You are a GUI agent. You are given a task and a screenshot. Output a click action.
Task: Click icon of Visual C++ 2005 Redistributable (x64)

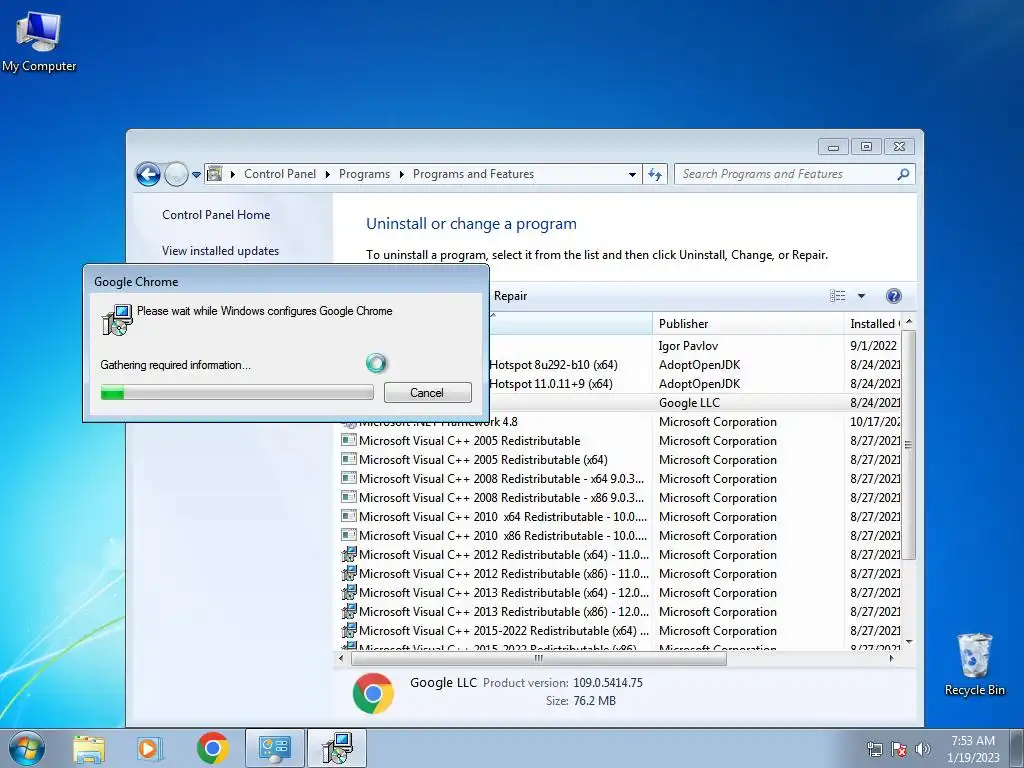pos(349,460)
